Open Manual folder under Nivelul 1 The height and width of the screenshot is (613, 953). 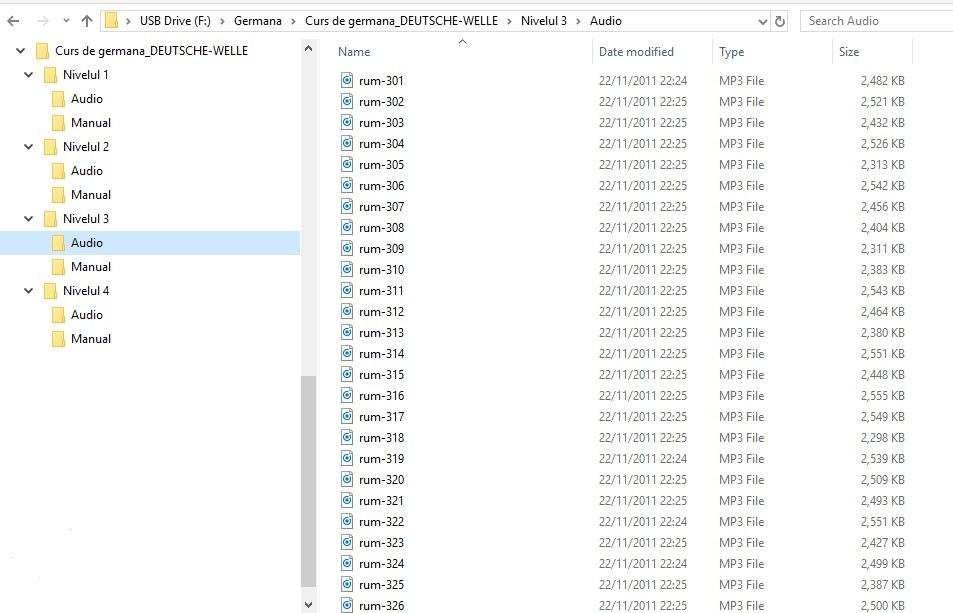click(91, 123)
